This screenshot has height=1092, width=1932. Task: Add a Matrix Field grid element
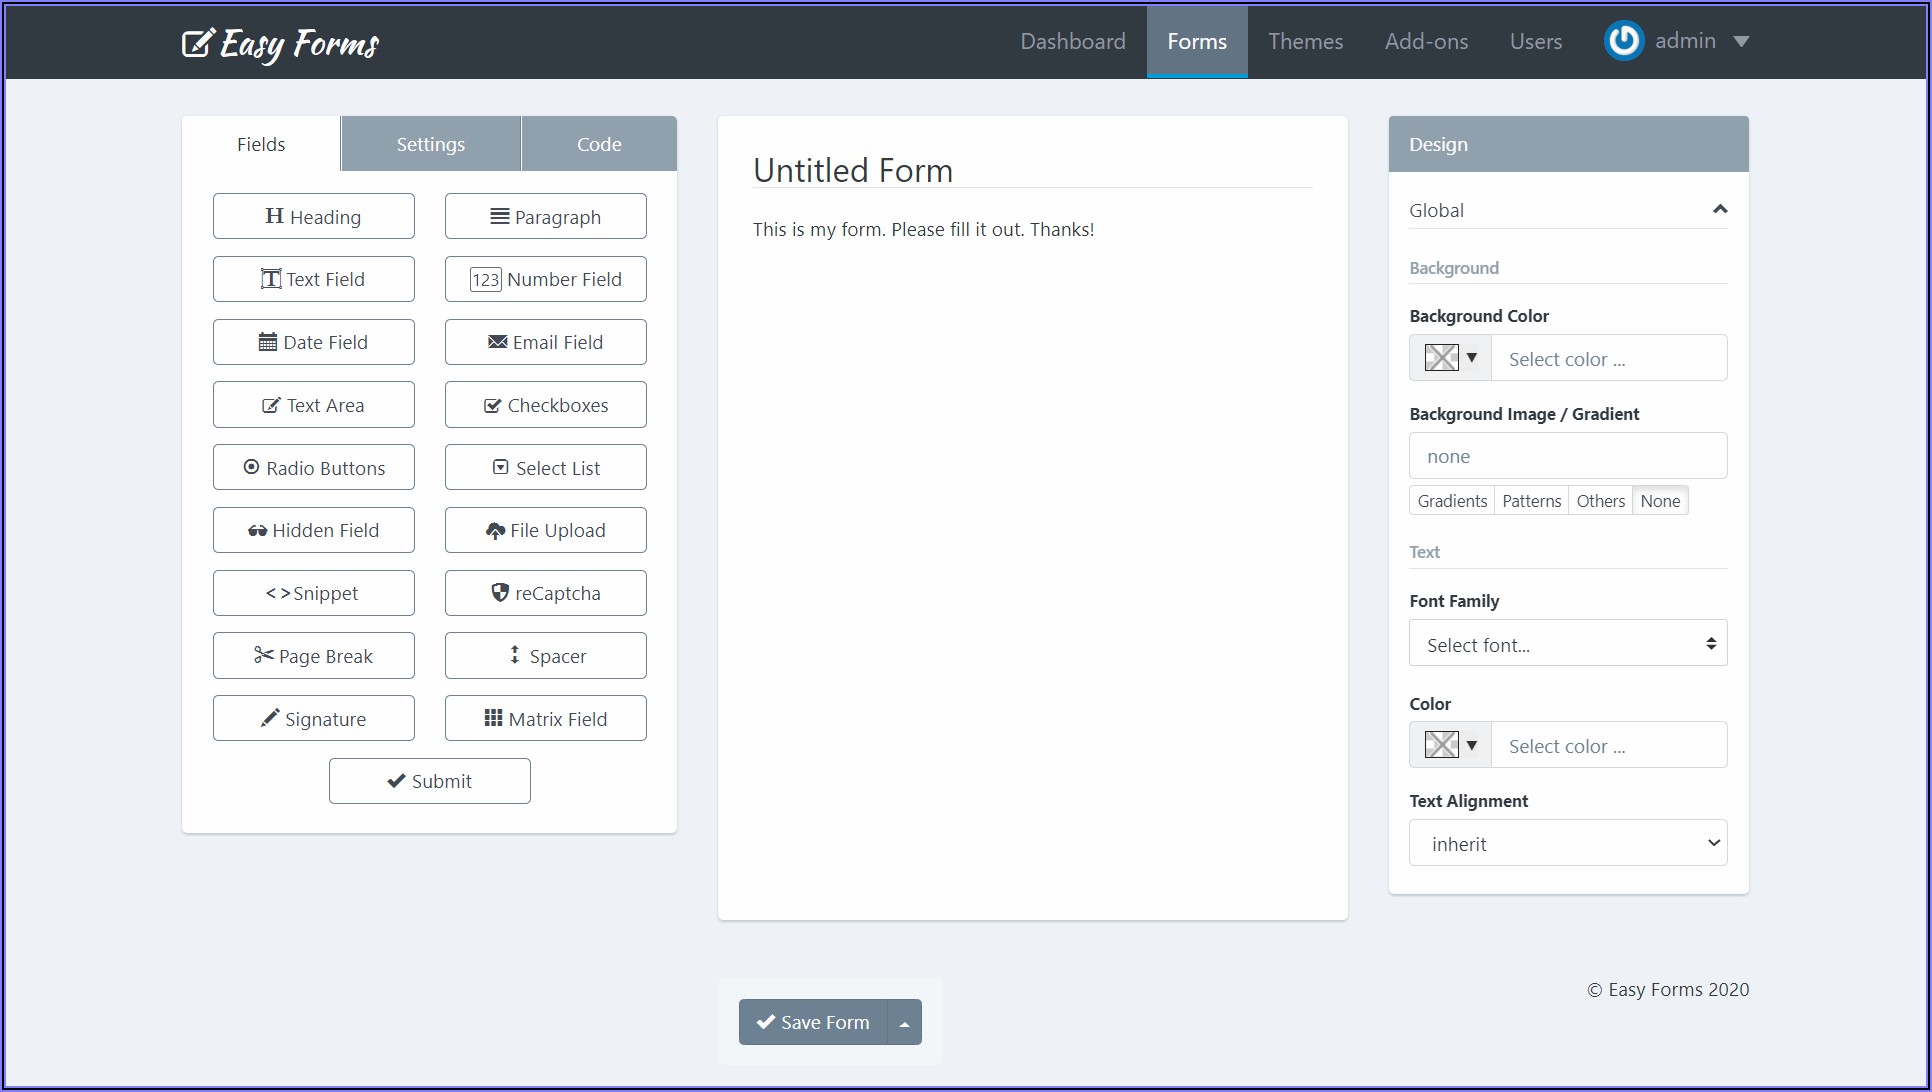[x=545, y=718]
